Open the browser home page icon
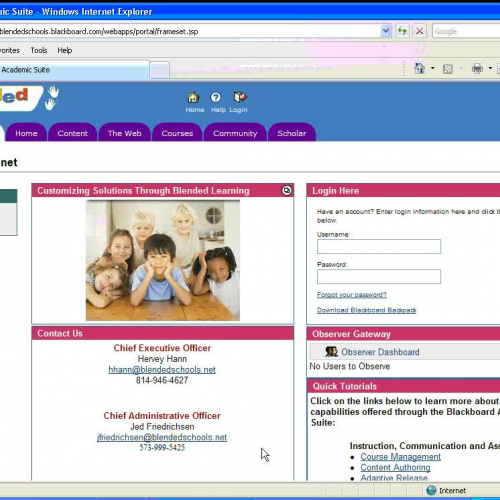 point(419,68)
